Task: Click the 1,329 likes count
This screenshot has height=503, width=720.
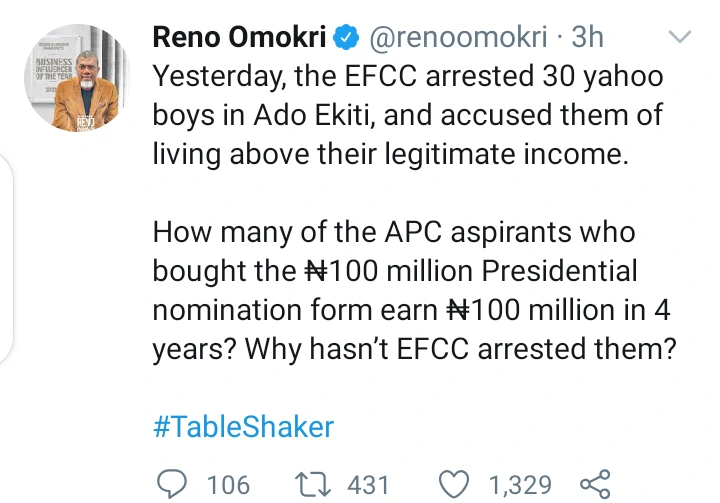Action: pyautogui.click(x=519, y=485)
